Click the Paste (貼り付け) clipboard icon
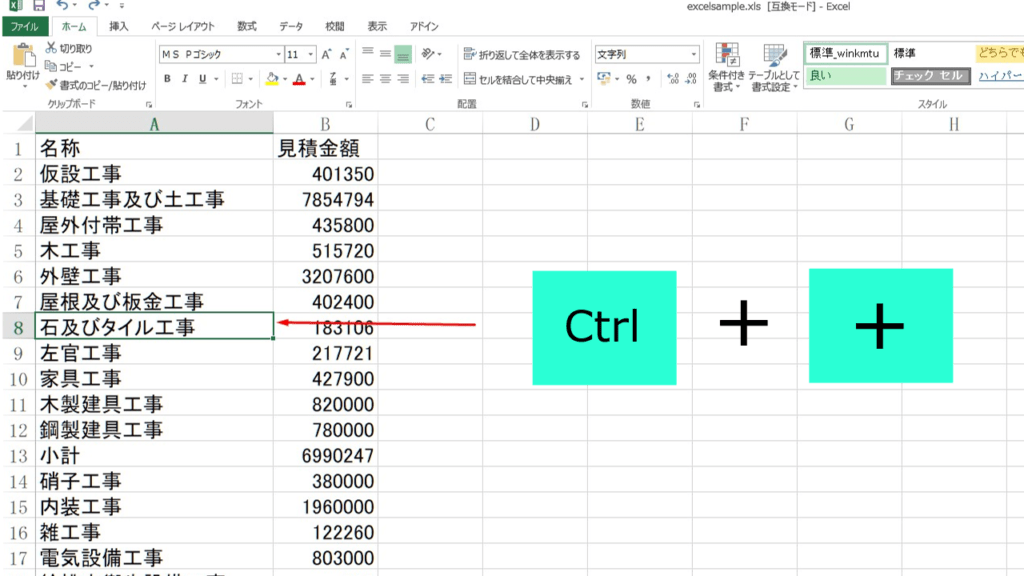 [x=24, y=56]
